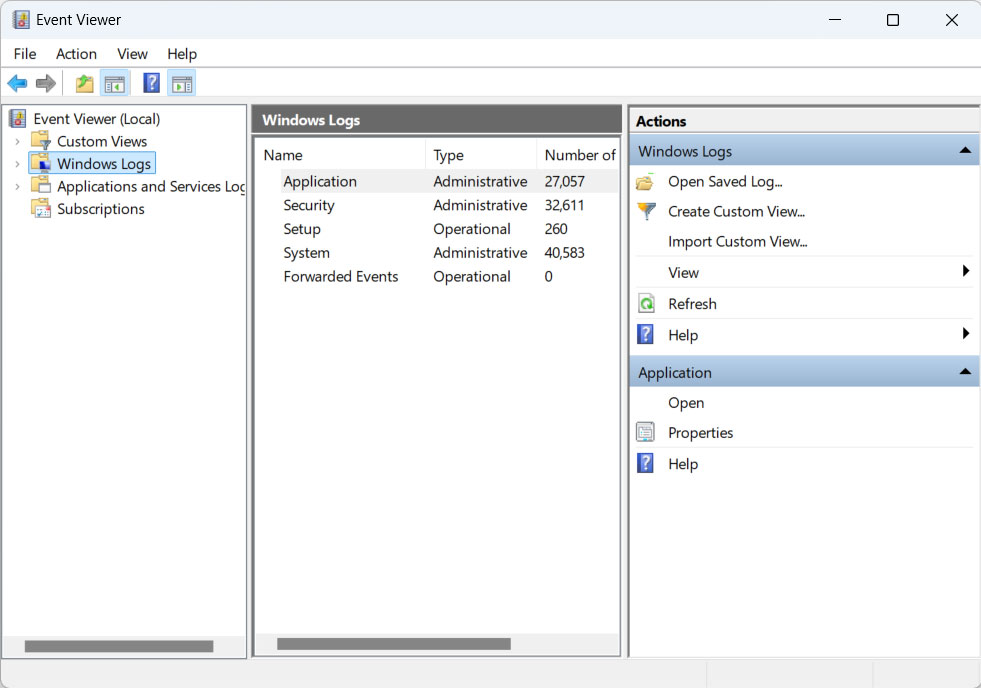Open the View submenu arrow in Actions pane
This screenshot has height=688, width=981.
[x=965, y=272]
